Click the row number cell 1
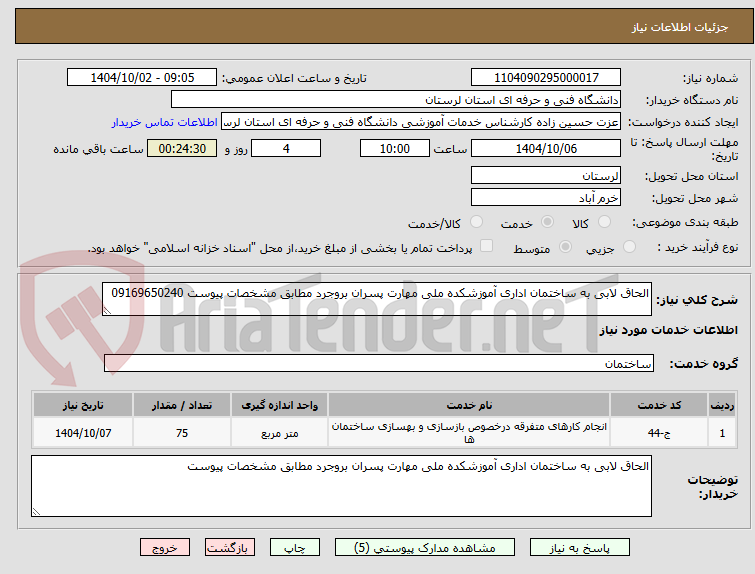755x574 pixels. [x=722, y=432]
